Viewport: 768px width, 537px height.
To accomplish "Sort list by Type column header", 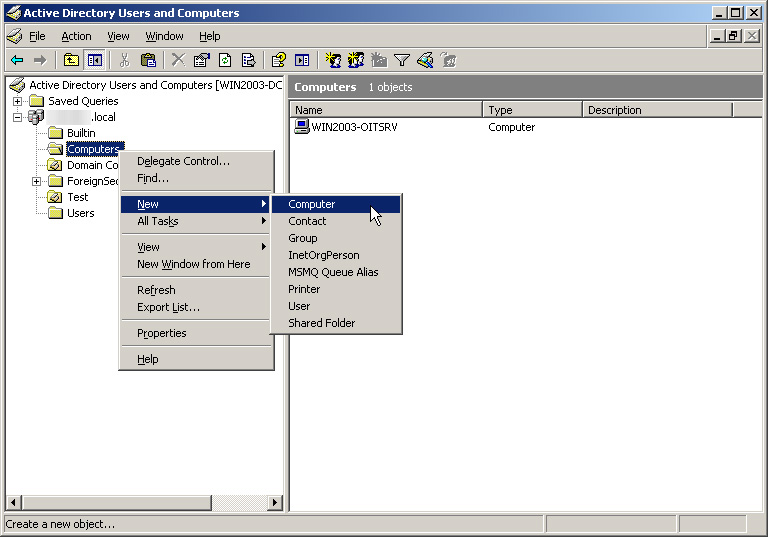I will click(x=532, y=110).
